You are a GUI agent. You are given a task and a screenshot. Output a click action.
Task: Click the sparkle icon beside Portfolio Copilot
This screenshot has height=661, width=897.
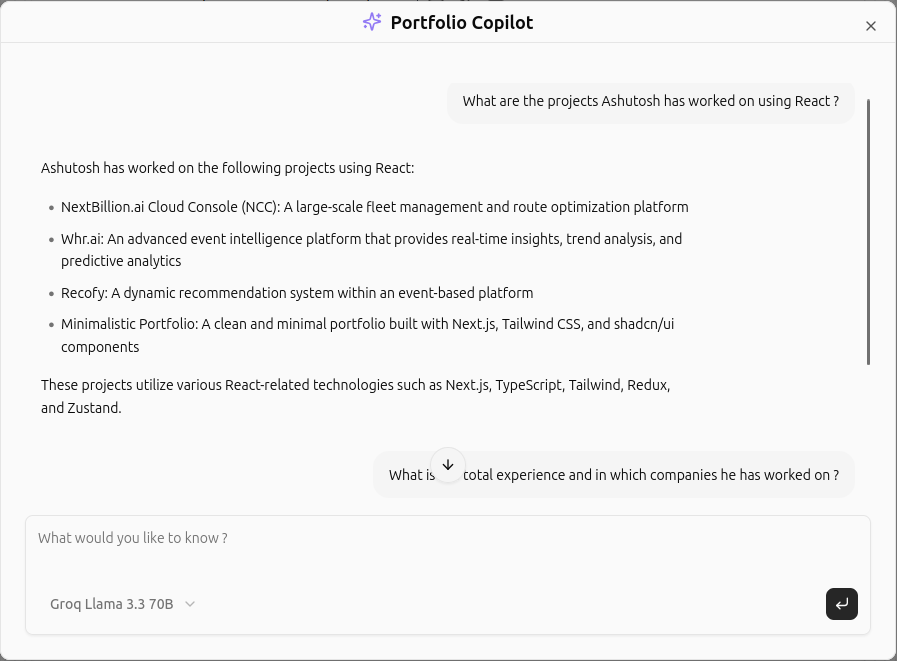[372, 22]
